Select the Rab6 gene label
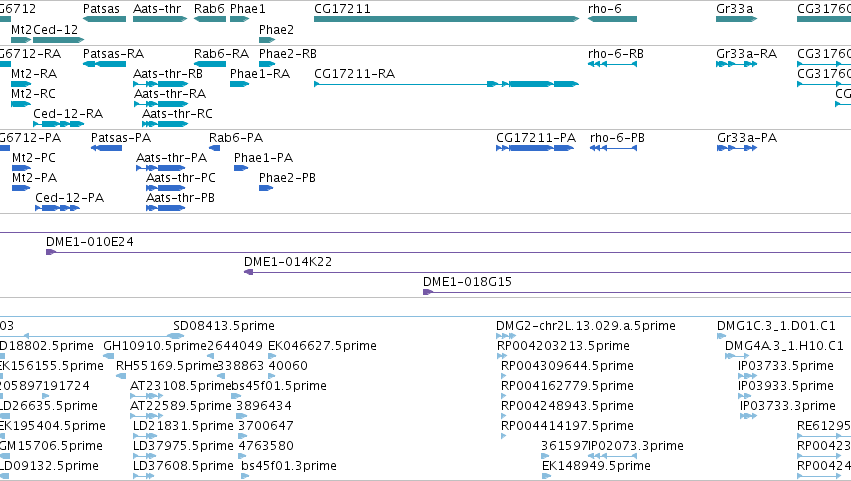This screenshot has width=851, height=481. tap(209, 9)
